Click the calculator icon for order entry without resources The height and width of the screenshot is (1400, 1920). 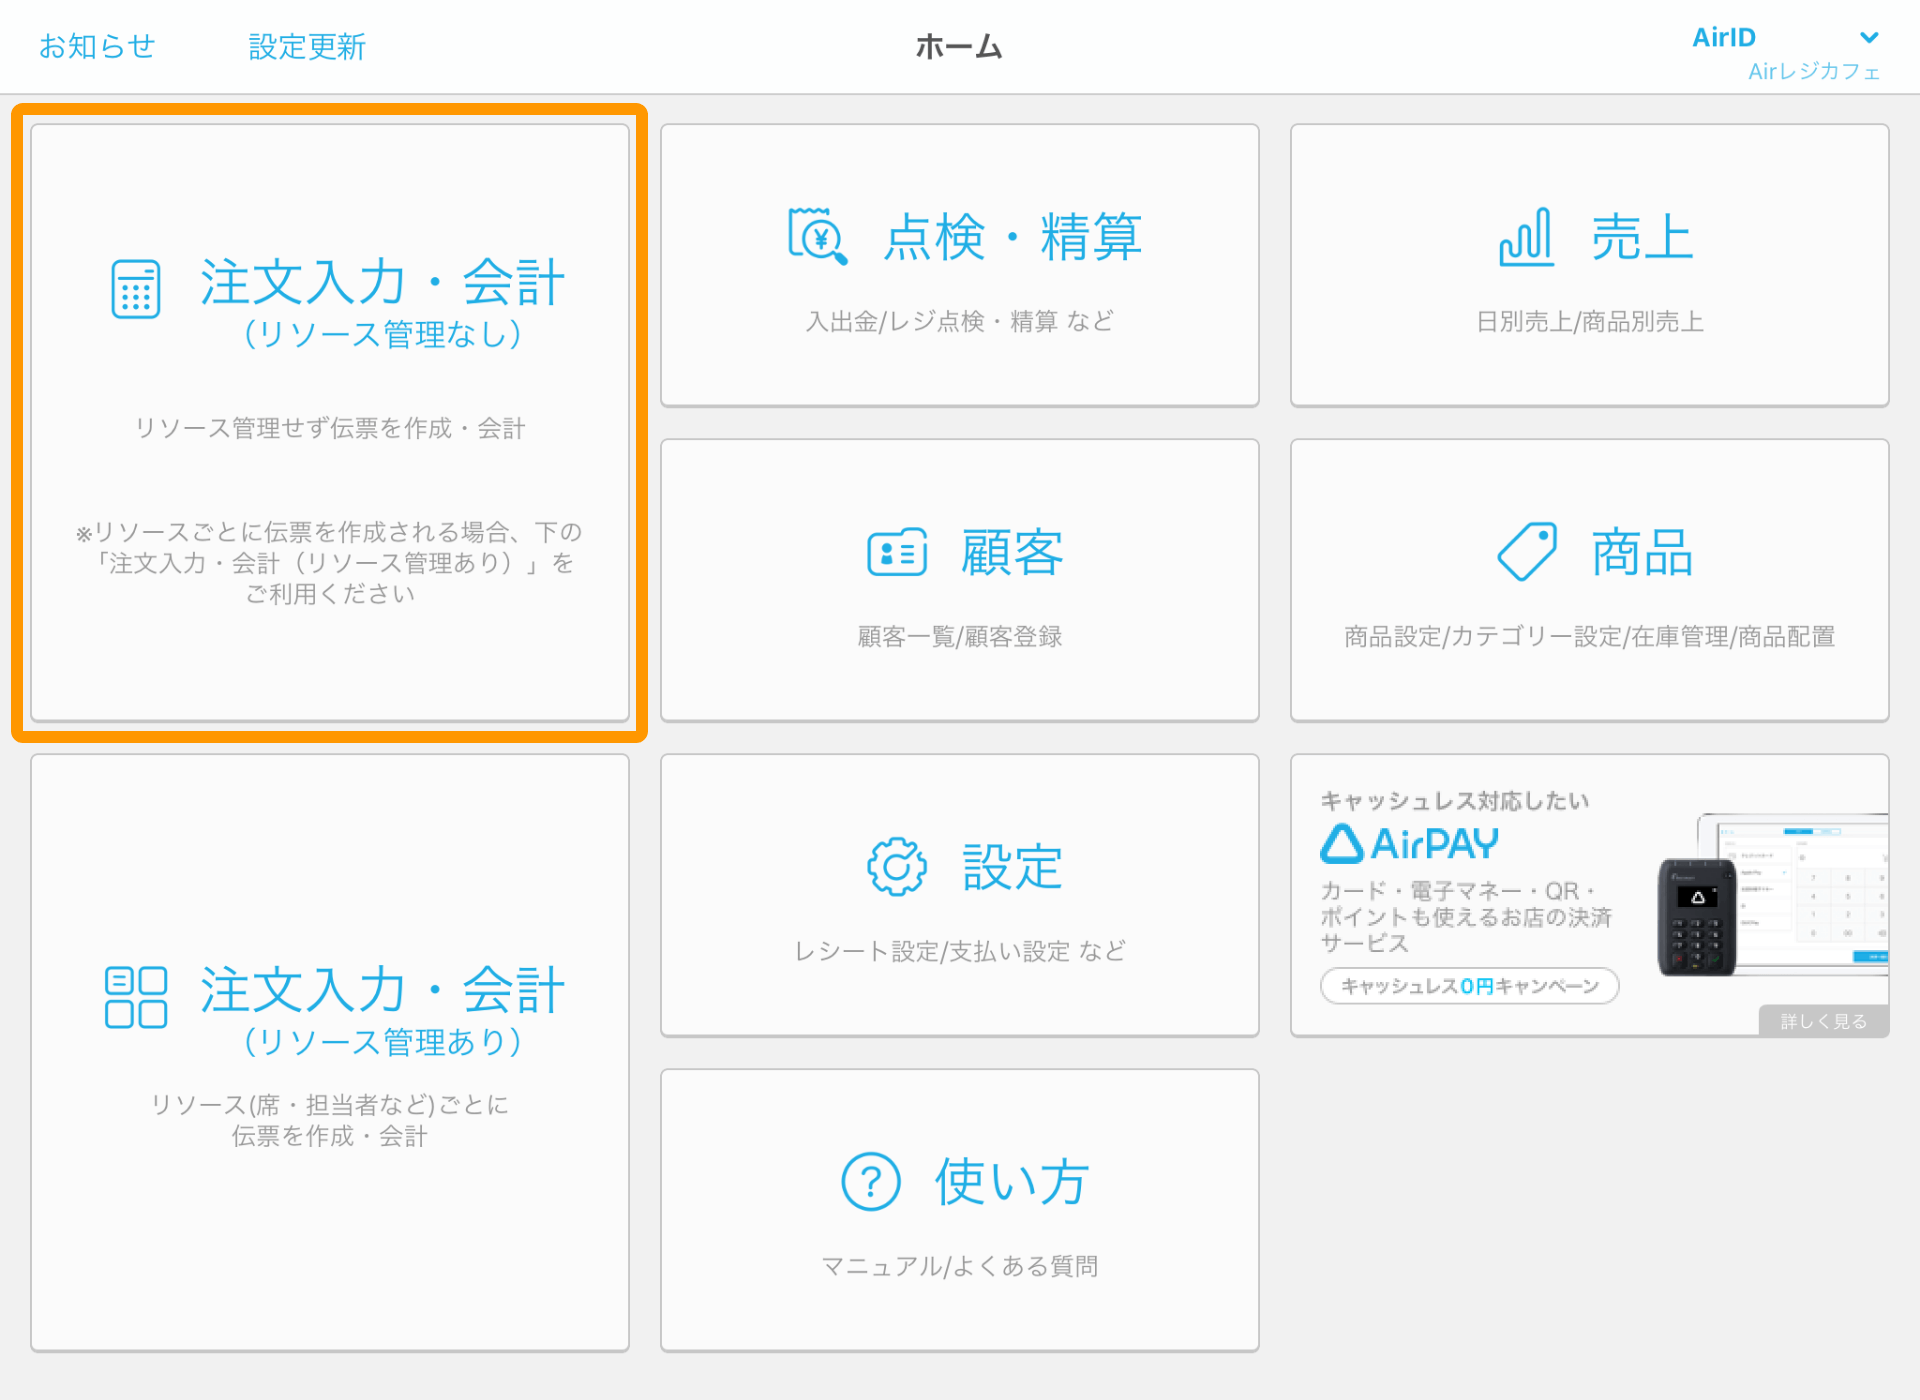(135, 289)
